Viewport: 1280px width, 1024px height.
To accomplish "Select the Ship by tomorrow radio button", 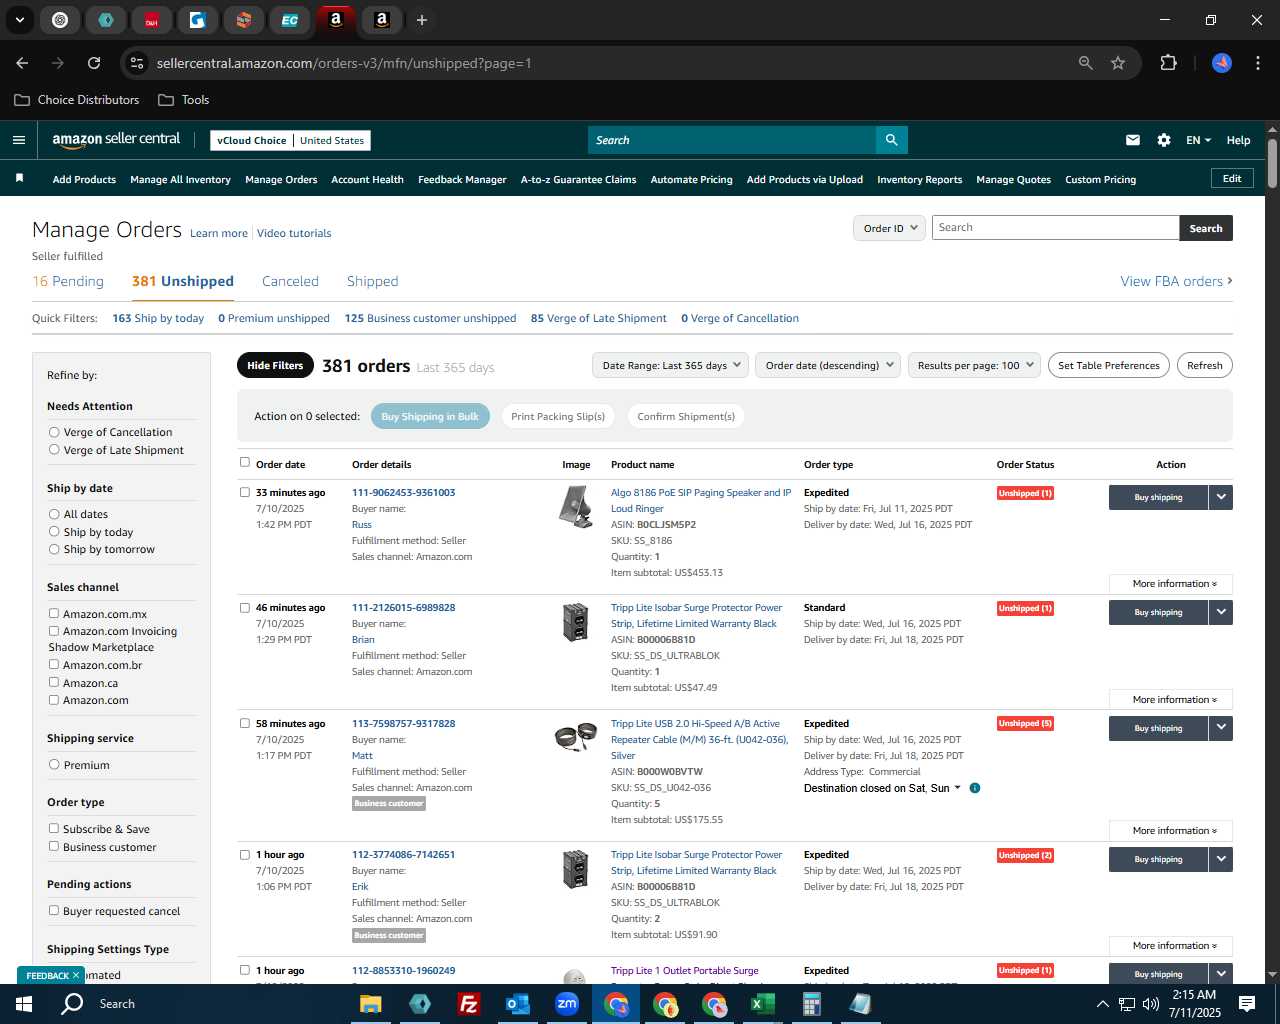I will click(54, 549).
